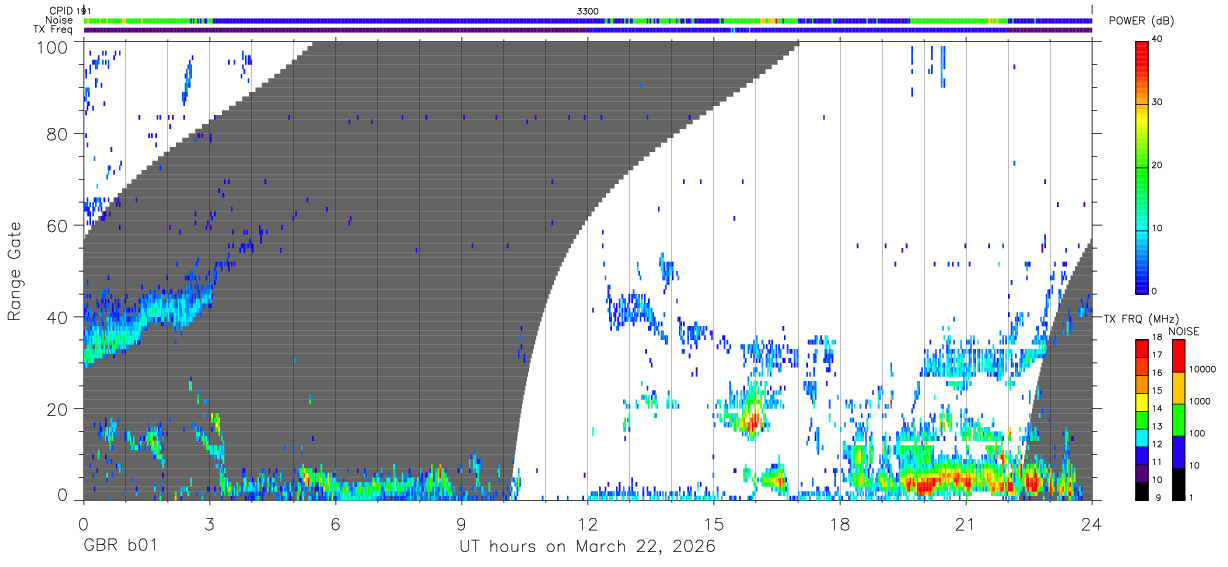1228x567 pixels.
Task: Click the 18 tick label on UT hours axis
Action: point(840,524)
